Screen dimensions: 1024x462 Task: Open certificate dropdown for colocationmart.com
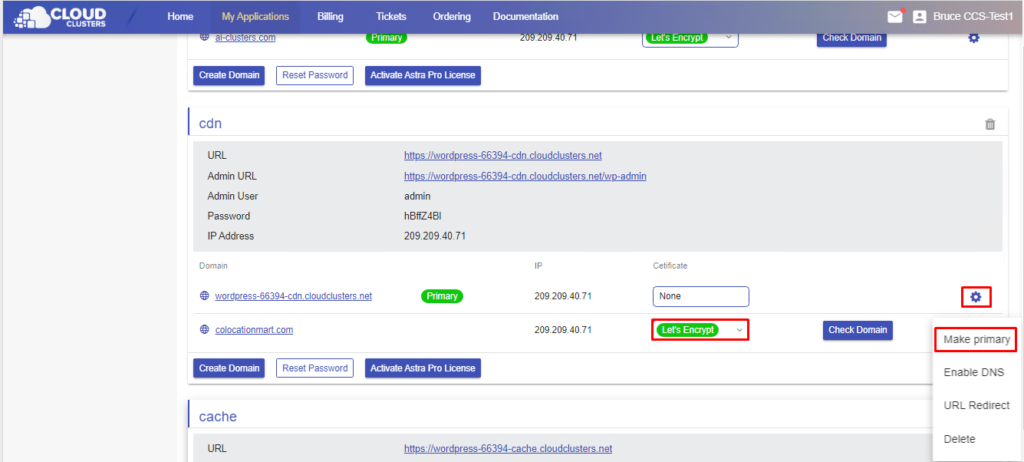[700, 330]
